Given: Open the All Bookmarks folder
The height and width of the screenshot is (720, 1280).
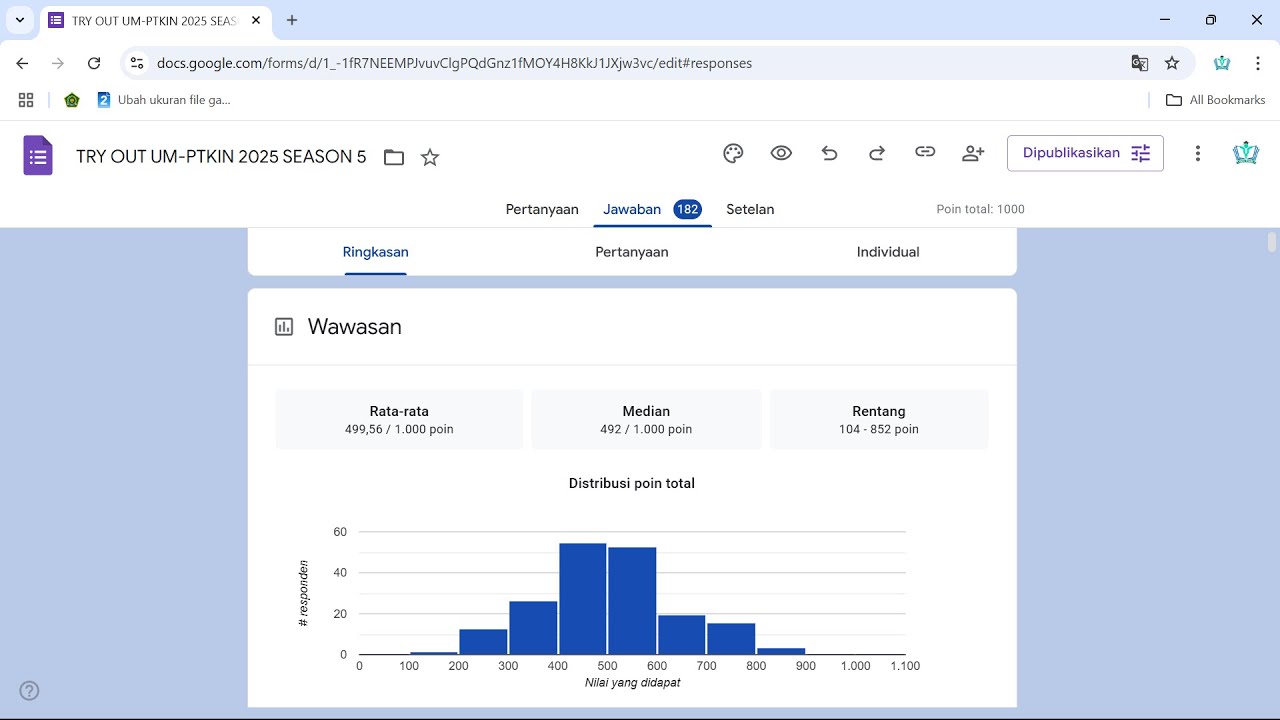Looking at the screenshot, I should point(1216,100).
